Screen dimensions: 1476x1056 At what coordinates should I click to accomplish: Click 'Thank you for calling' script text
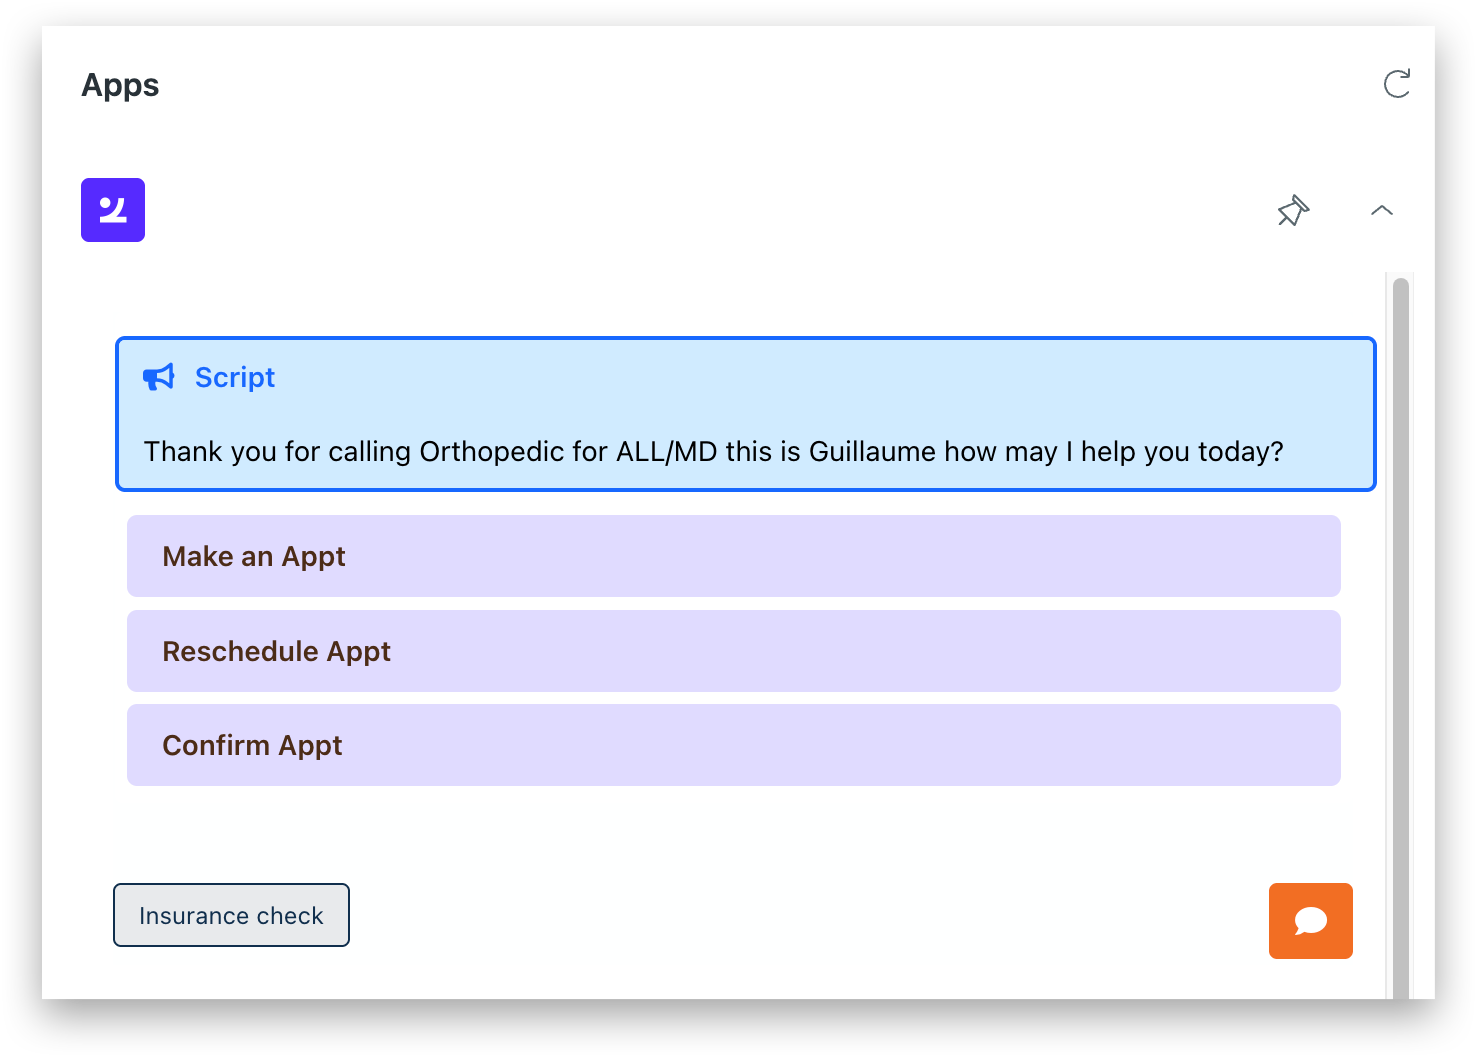click(x=277, y=452)
